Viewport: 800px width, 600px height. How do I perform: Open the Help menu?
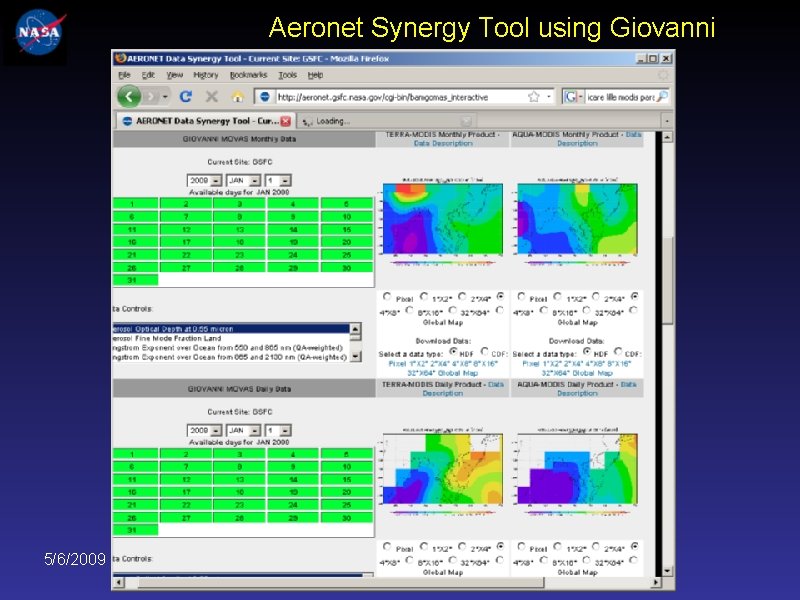pyautogui.click(x=315, y=75)
